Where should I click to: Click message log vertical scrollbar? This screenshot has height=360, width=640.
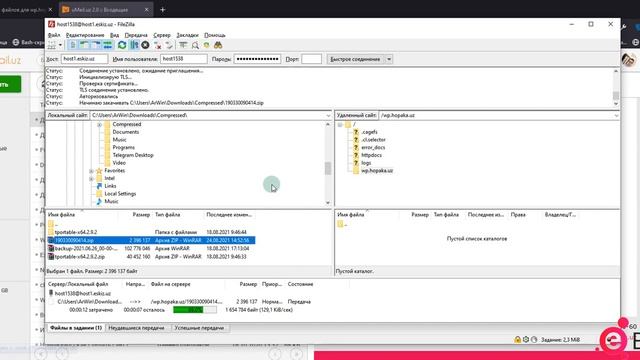[616, 87]
